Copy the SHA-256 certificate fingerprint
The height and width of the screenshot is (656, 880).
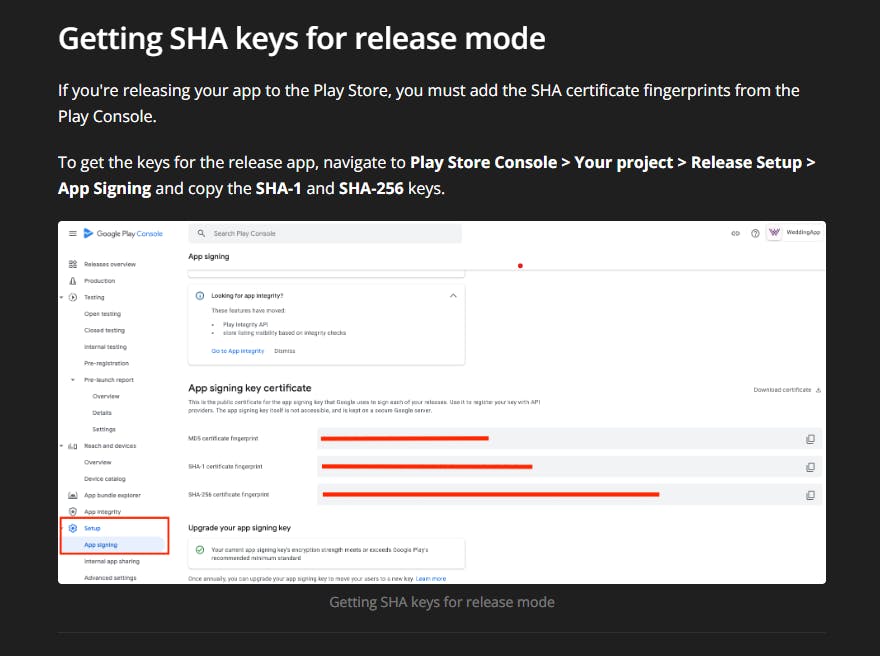[x=810, y=494]
